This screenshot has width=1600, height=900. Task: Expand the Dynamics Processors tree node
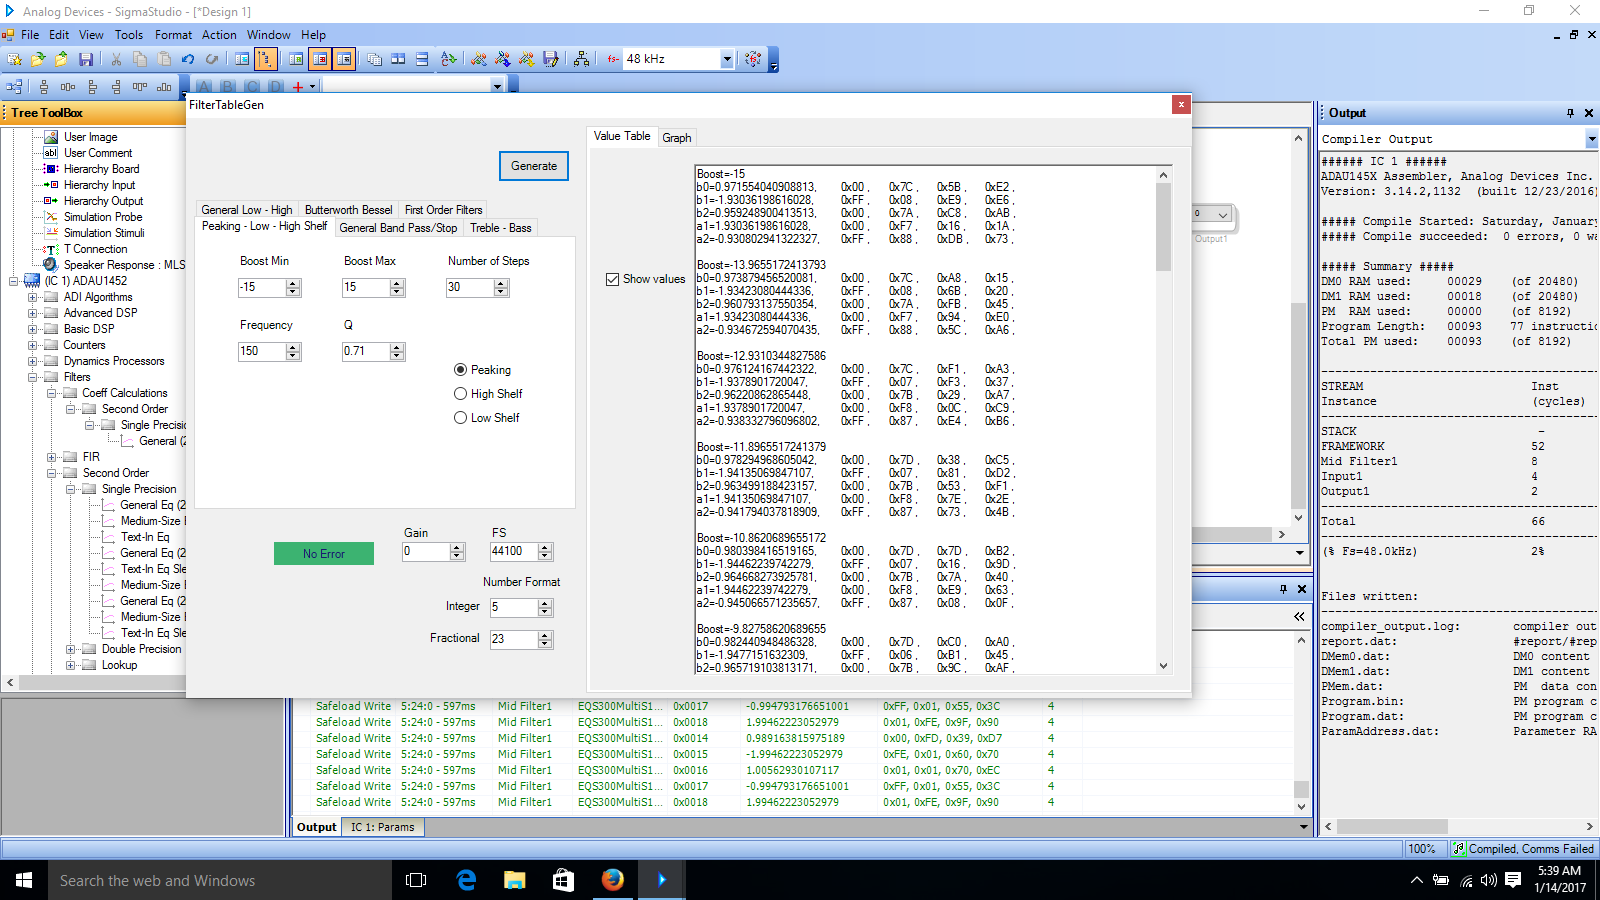[32, 361]
